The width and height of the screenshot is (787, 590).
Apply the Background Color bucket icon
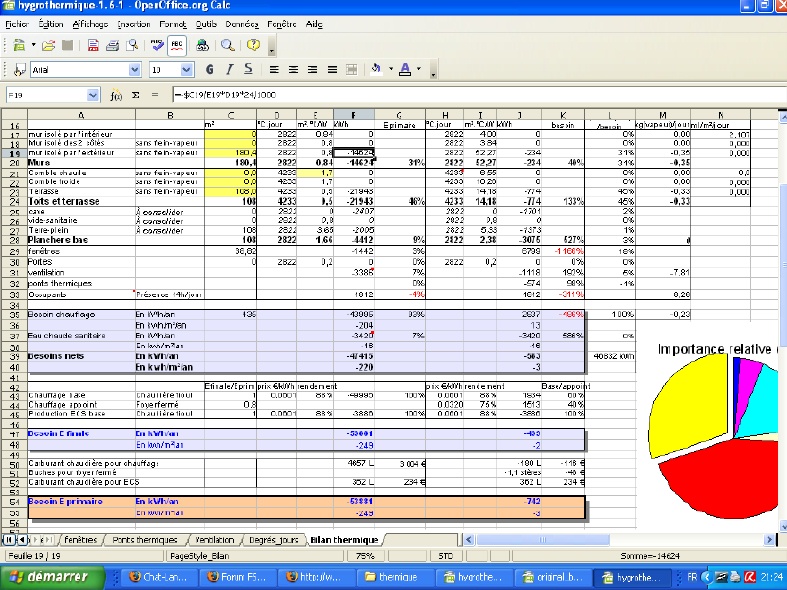tap(376, 70)
